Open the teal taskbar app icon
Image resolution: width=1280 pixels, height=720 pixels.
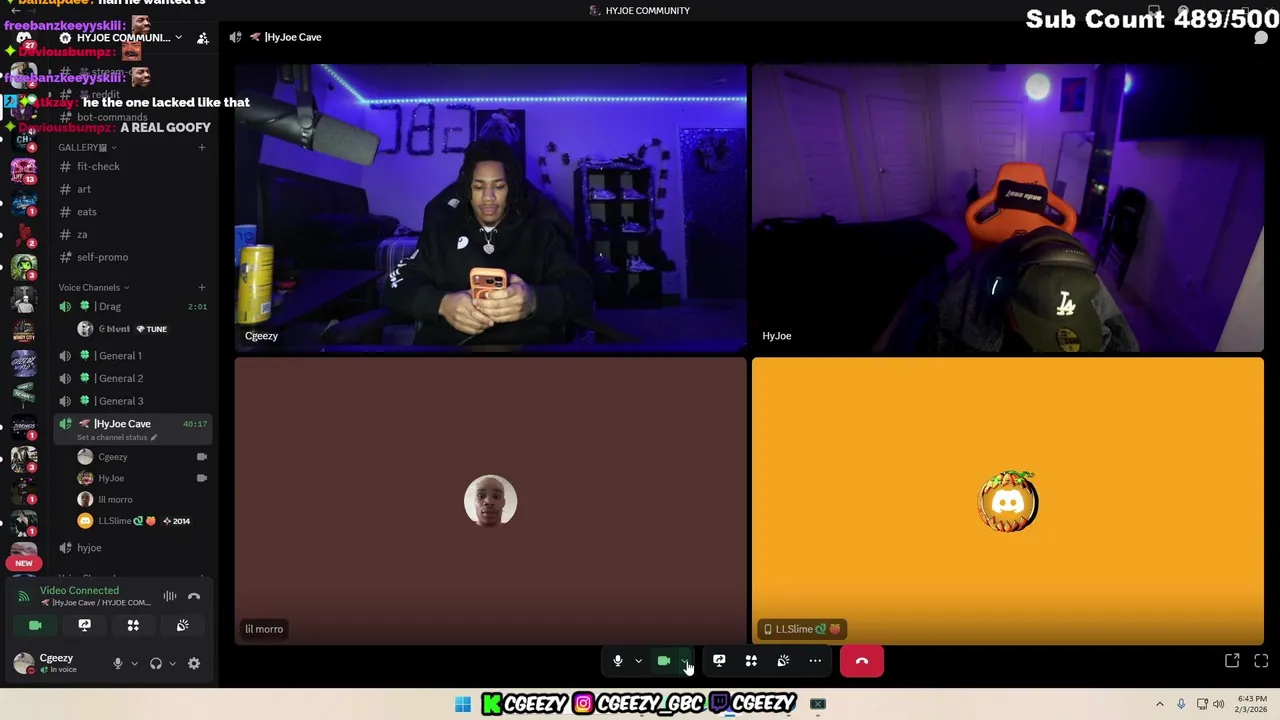(x=818, y=704)
